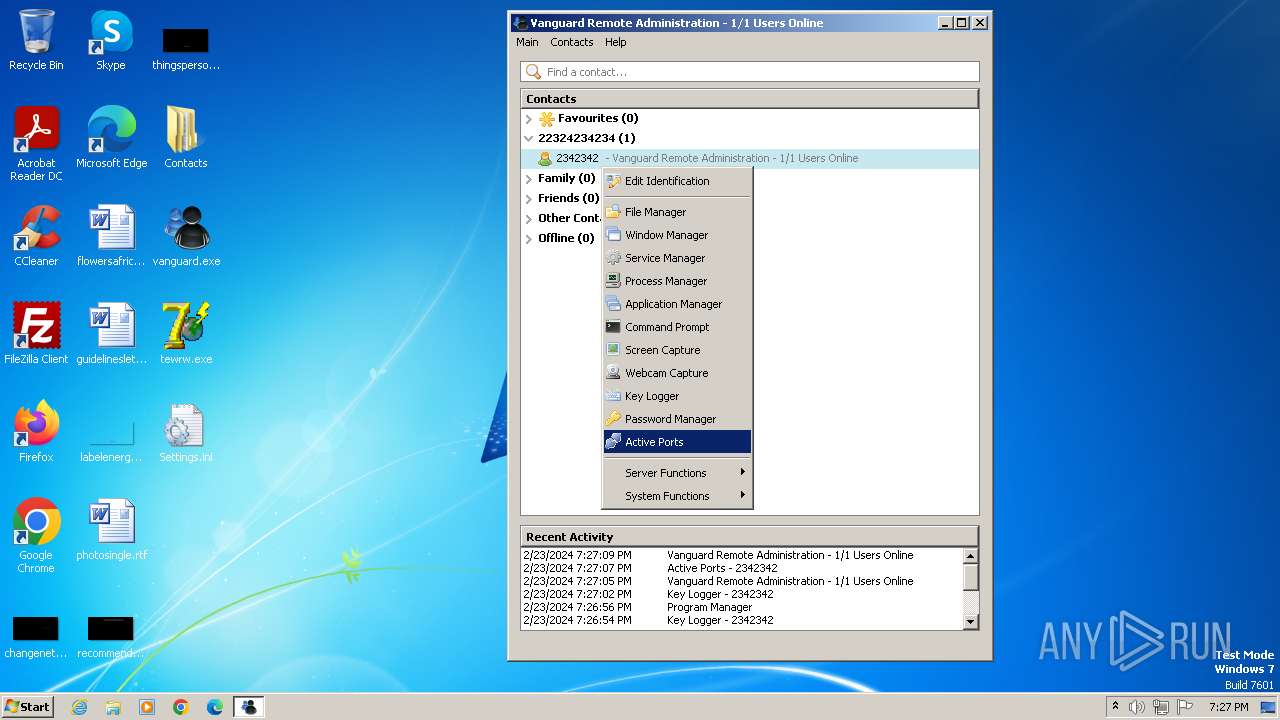Open the Help menu

(x=616, y=42)
